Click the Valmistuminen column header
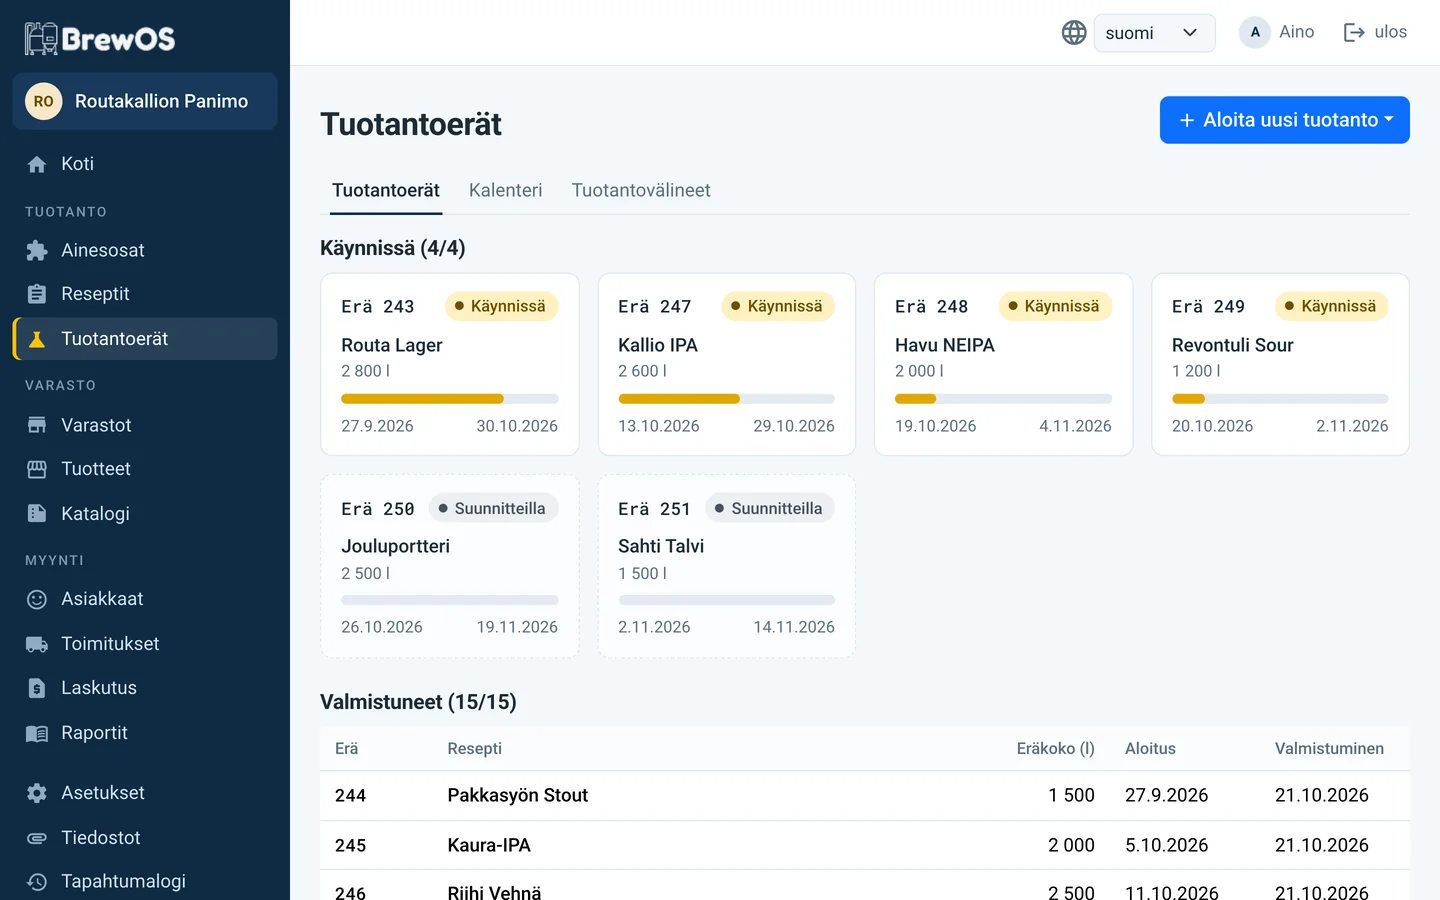 click(x=1329, y=748)
